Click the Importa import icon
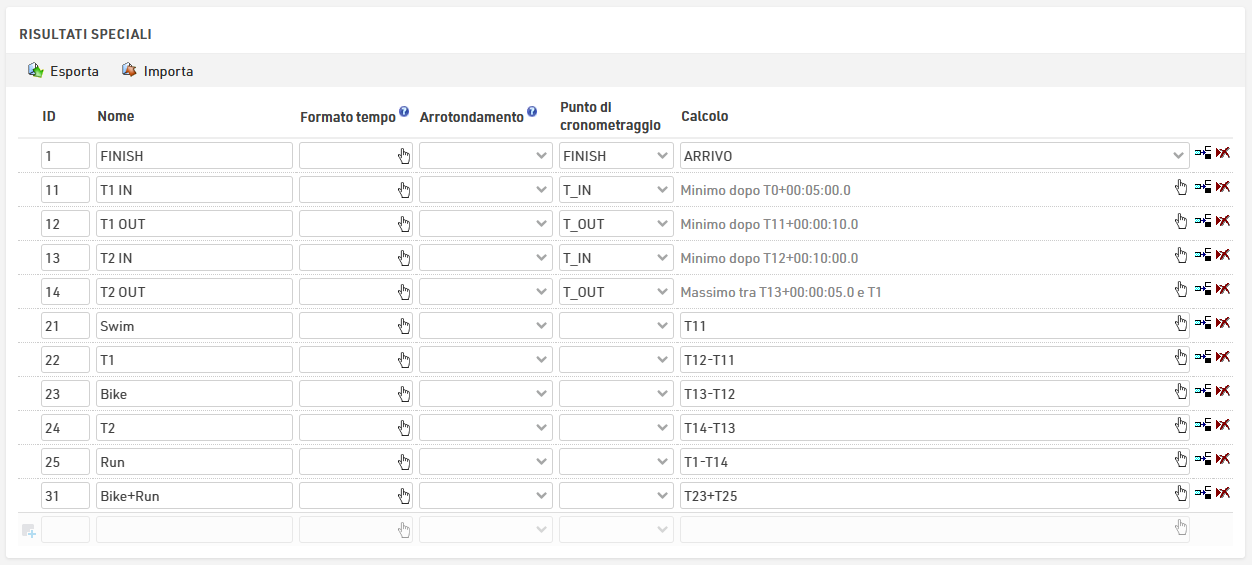The height and width of the screenshot is (565, 1252). tap(129, 71)
